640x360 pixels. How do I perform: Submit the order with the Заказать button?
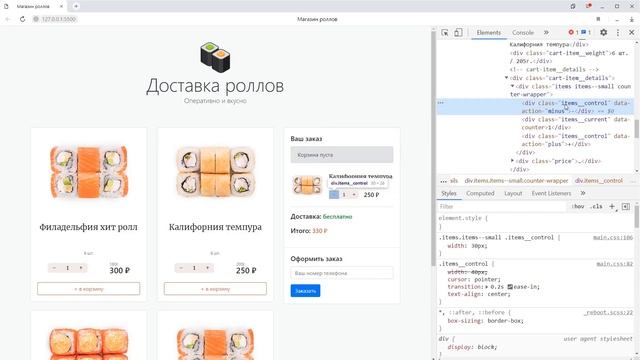click(305, 291)
